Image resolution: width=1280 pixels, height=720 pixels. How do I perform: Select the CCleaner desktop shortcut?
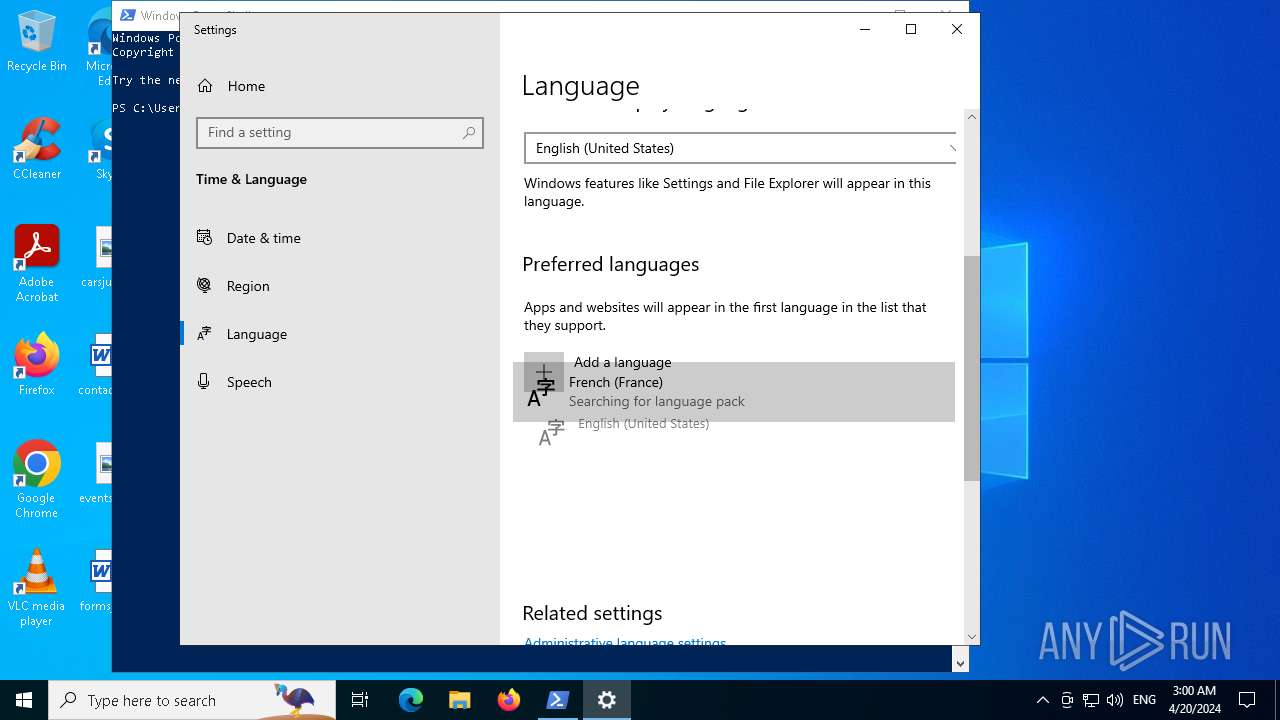pos(37,150)
